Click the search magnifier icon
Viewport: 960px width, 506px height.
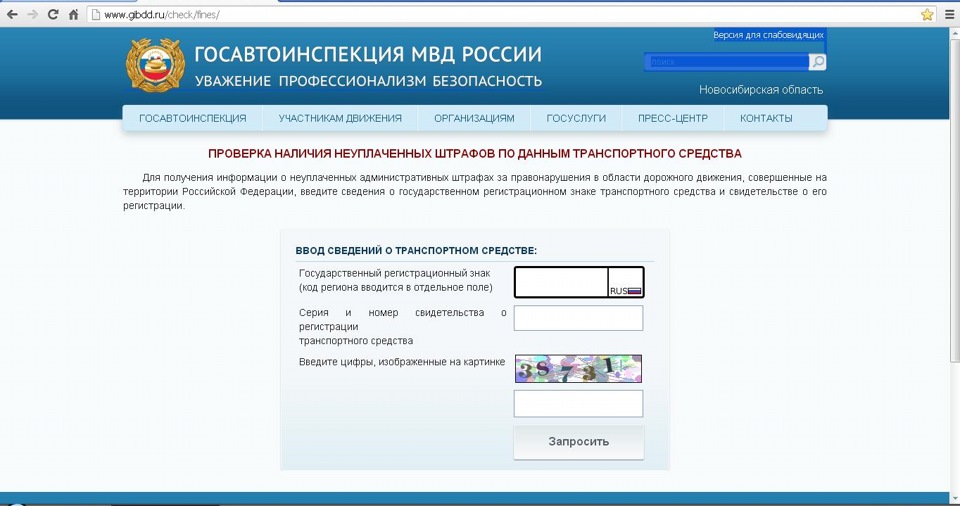(x=817, y=62)
